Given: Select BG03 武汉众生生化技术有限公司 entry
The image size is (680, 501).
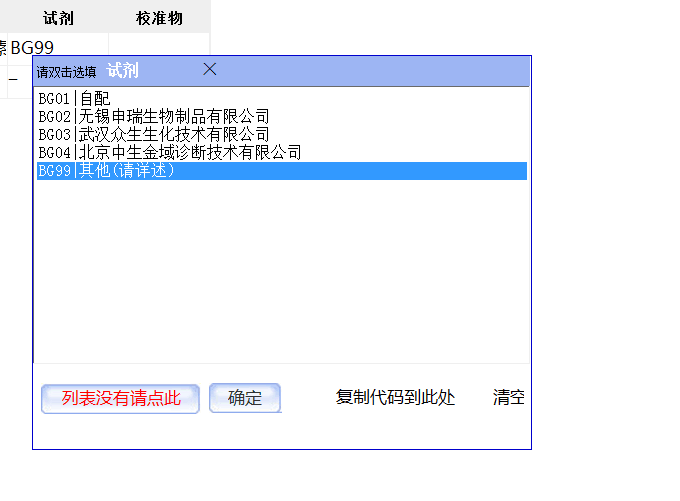Looking at the screenshot, I should coord(153,135).
